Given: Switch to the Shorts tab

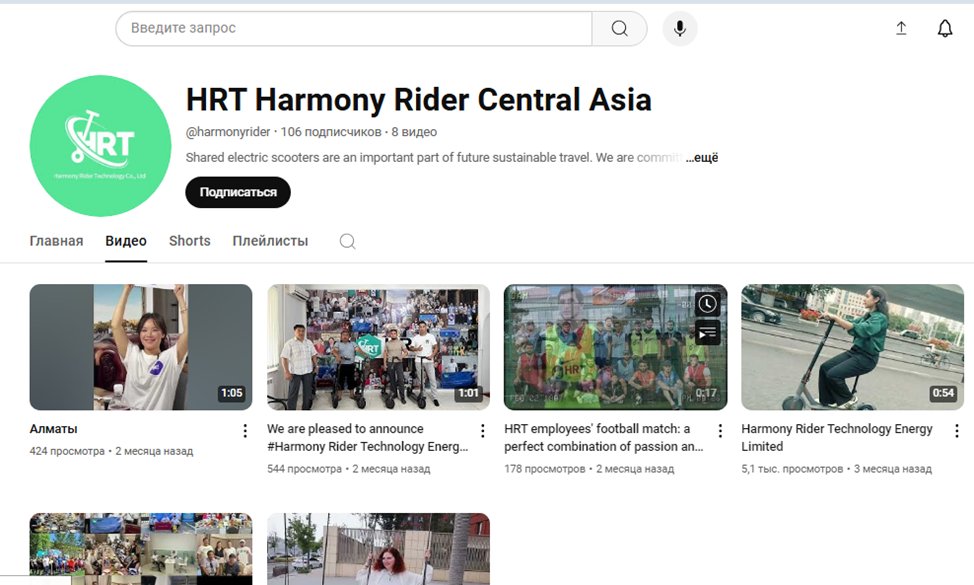Looking at the screenshot, I should 189,241.
